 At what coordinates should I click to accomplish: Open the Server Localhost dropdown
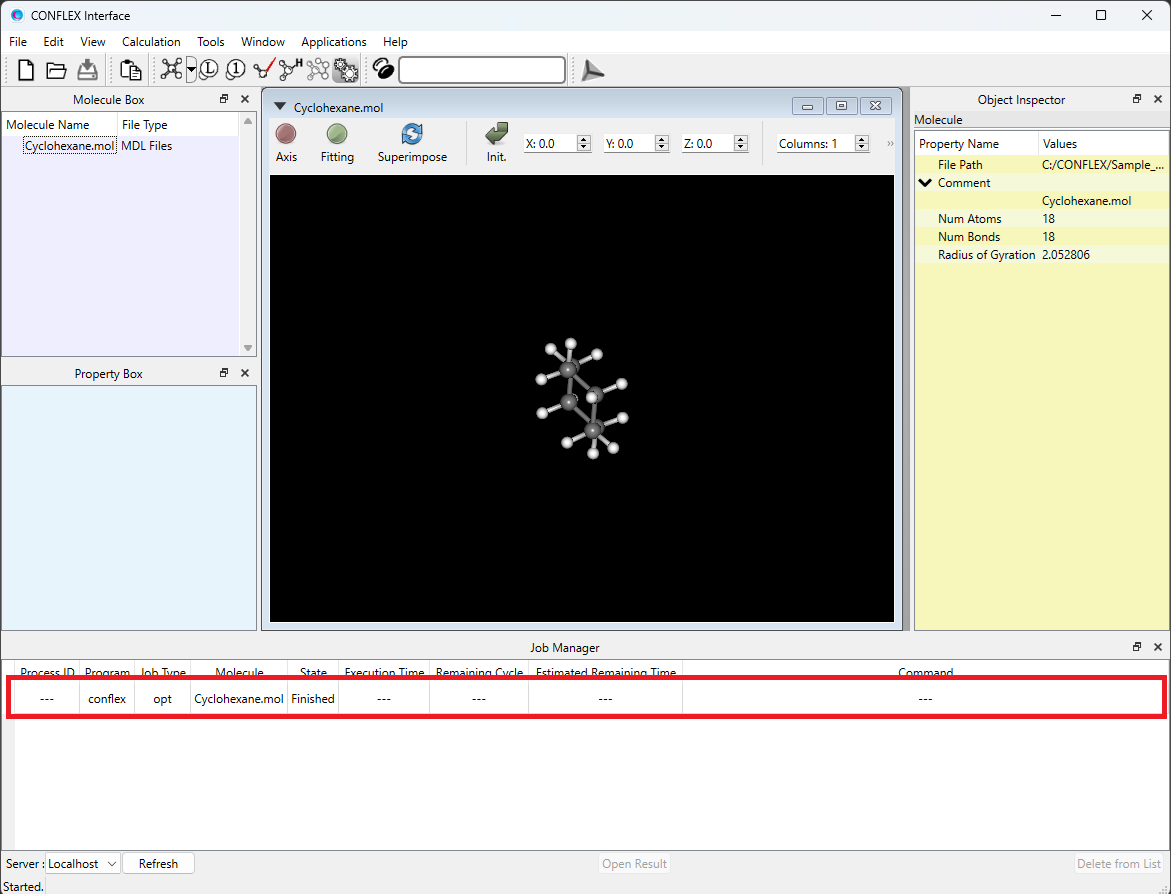(82, 864)
